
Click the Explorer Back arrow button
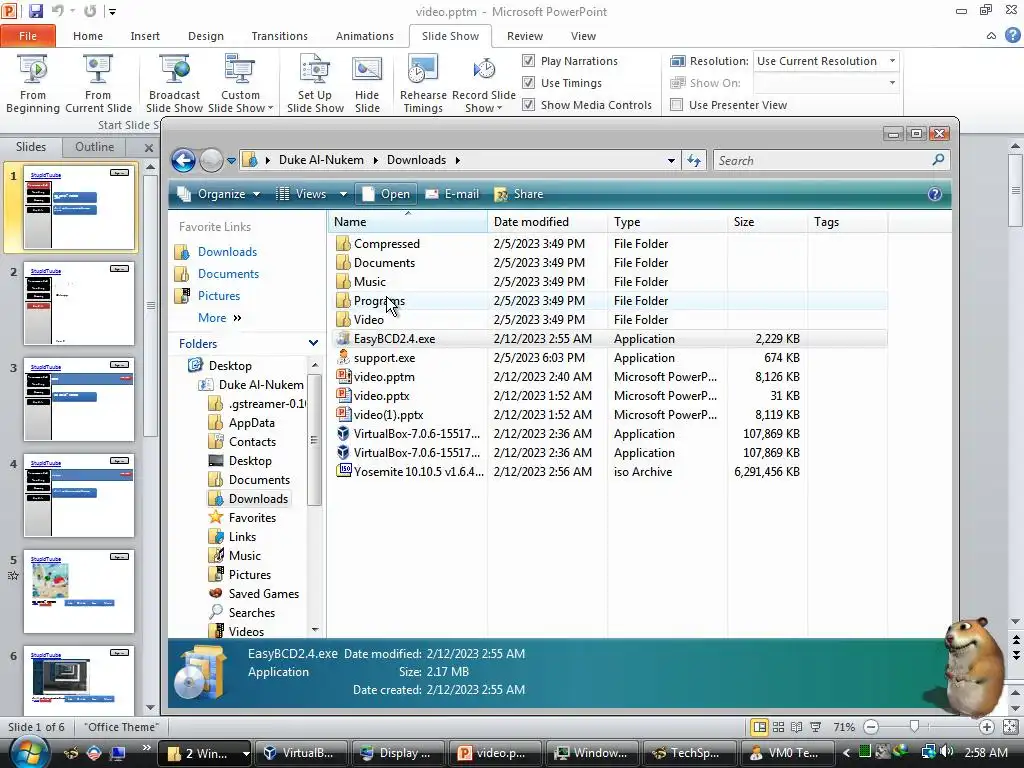(184, 160)
